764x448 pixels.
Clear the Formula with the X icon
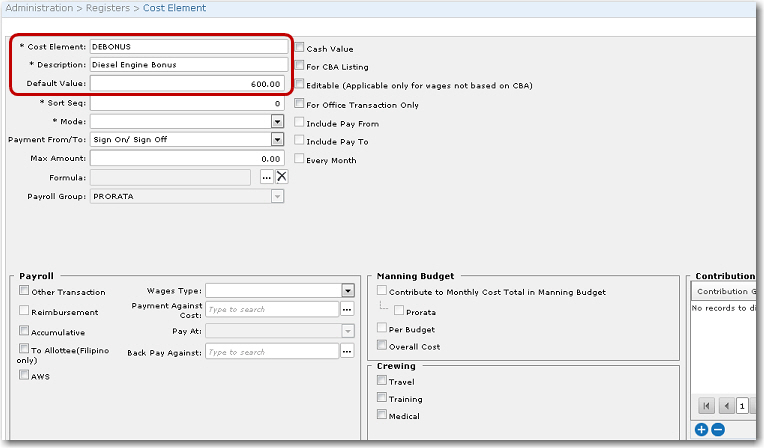click(x=282, y=177)
